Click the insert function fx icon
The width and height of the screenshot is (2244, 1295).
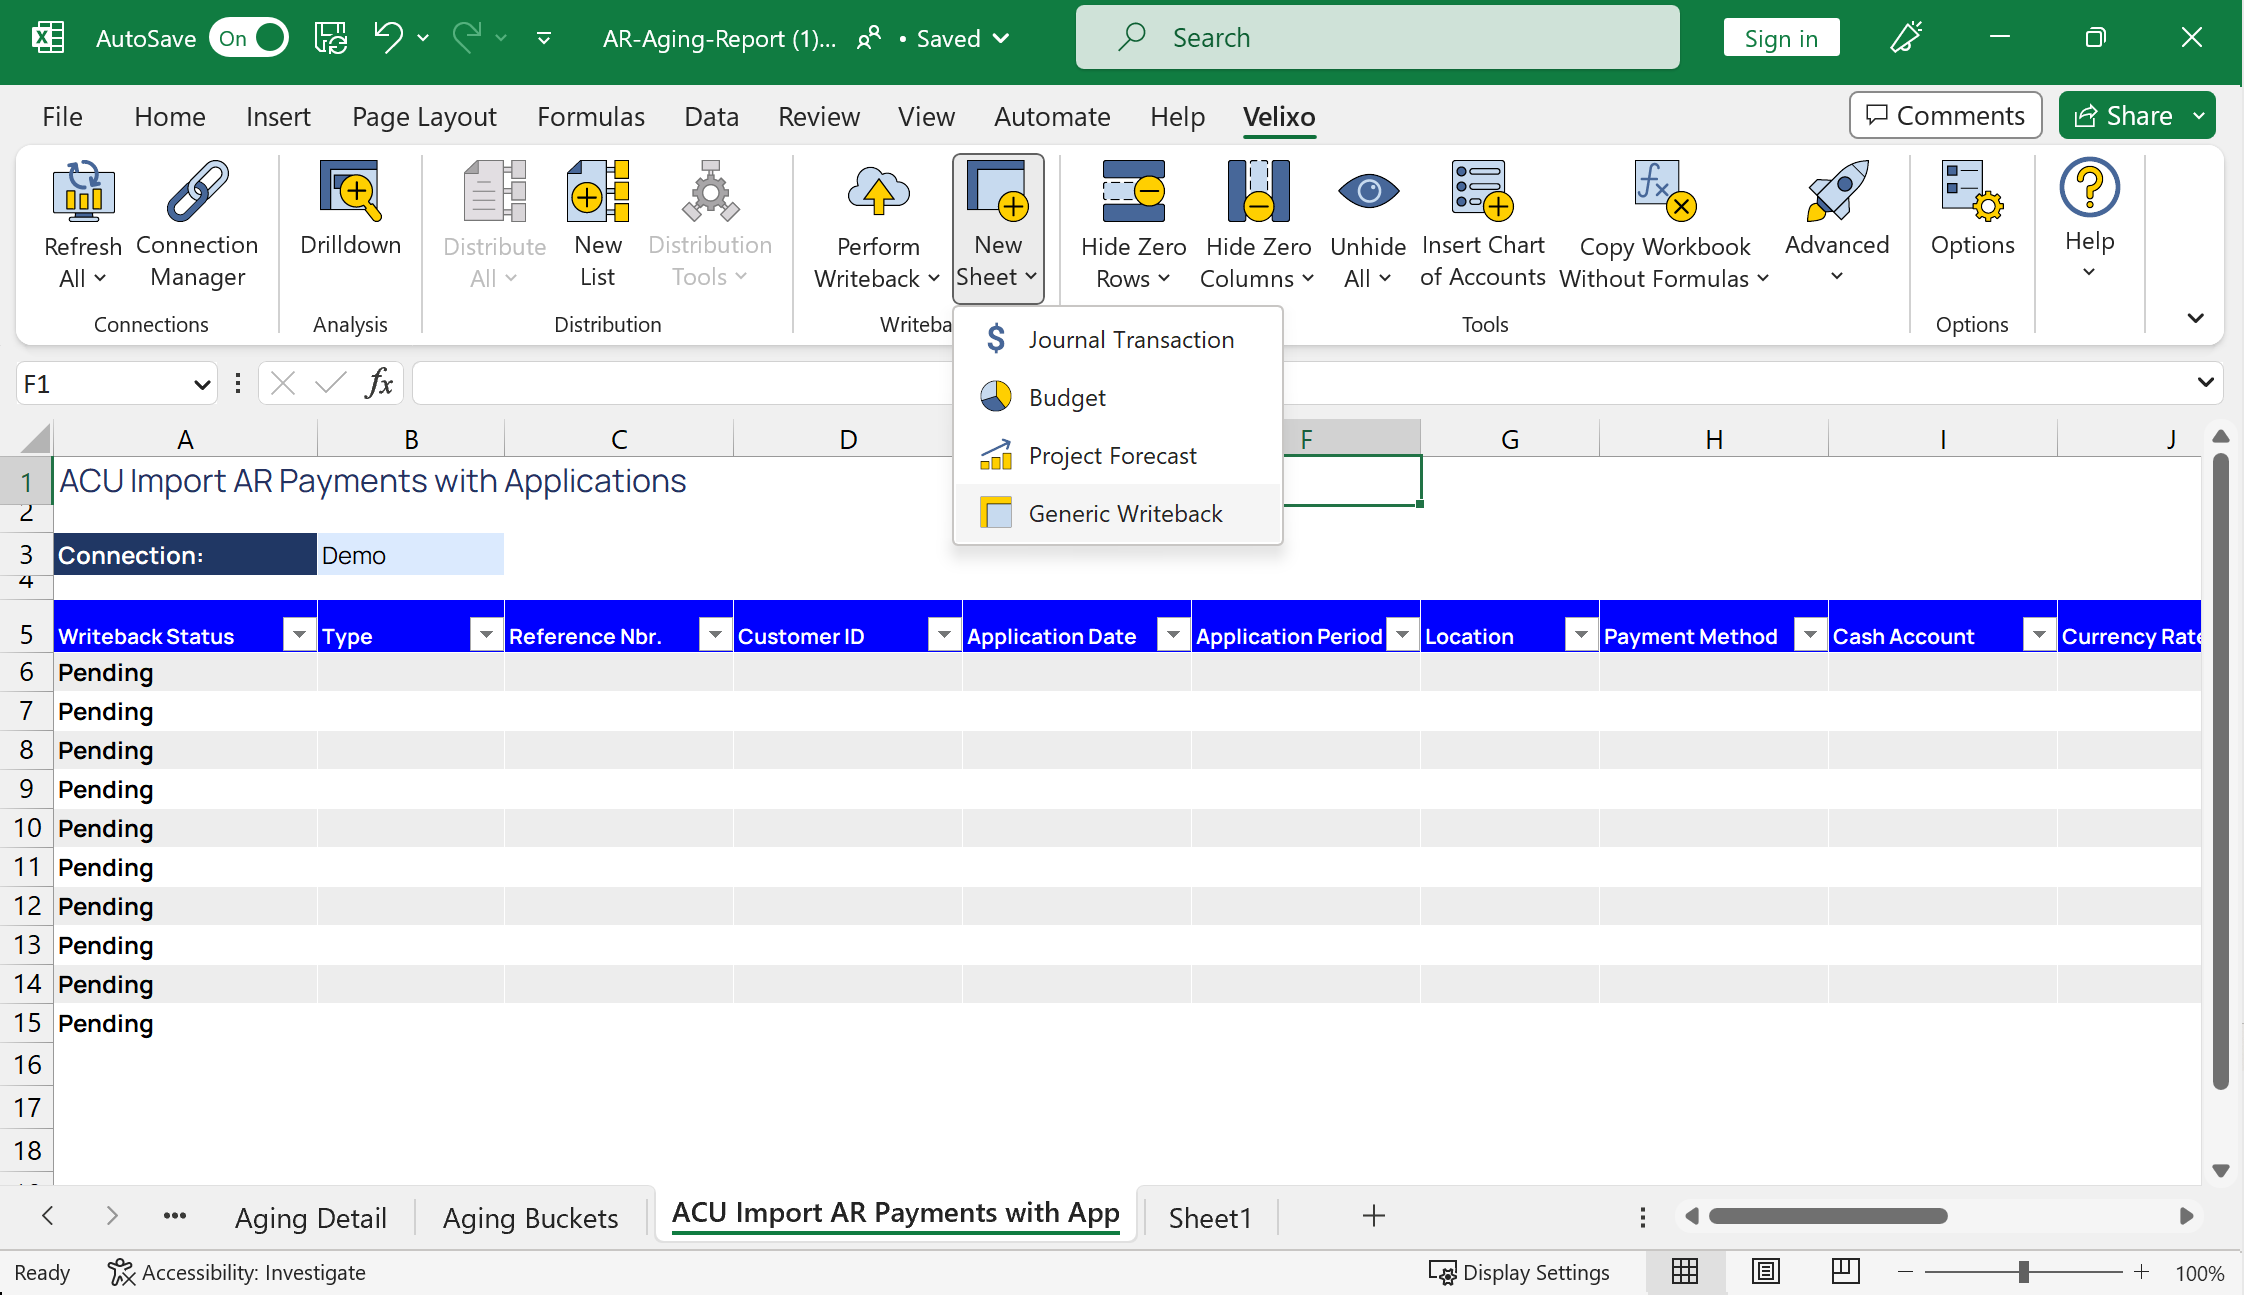[x=379, y=383]
